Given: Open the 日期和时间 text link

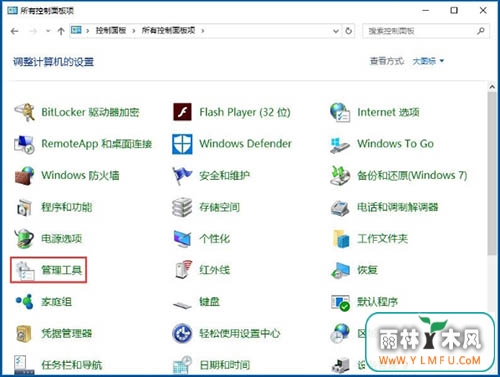Looking at the screenshot, I should pos(224,365).
